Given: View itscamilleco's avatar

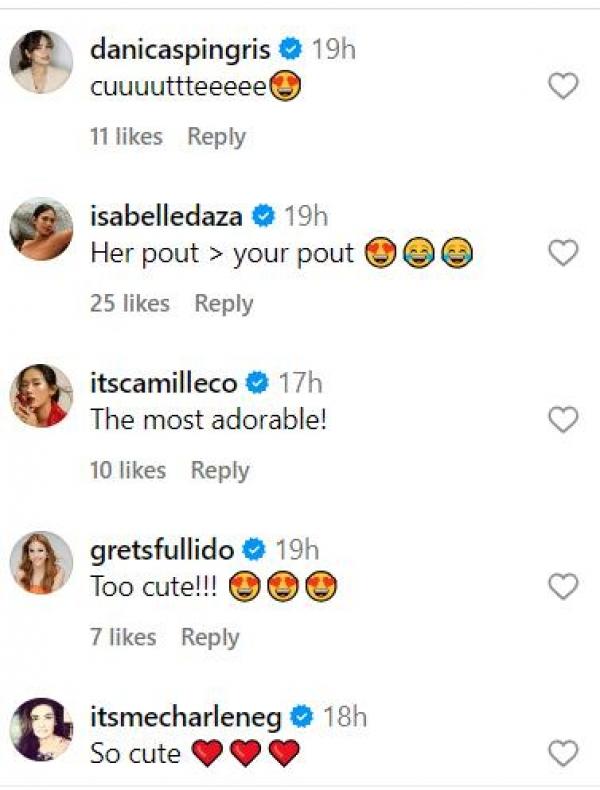Looking at the screenshot, I should (x=41, y=396).
